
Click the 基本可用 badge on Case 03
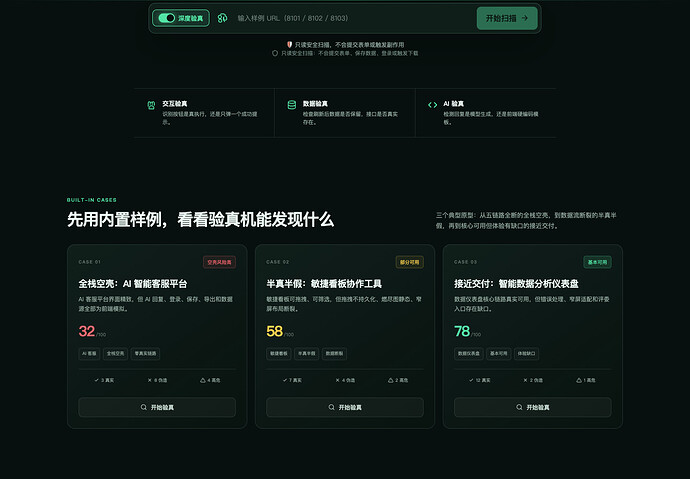click(597, 262)
